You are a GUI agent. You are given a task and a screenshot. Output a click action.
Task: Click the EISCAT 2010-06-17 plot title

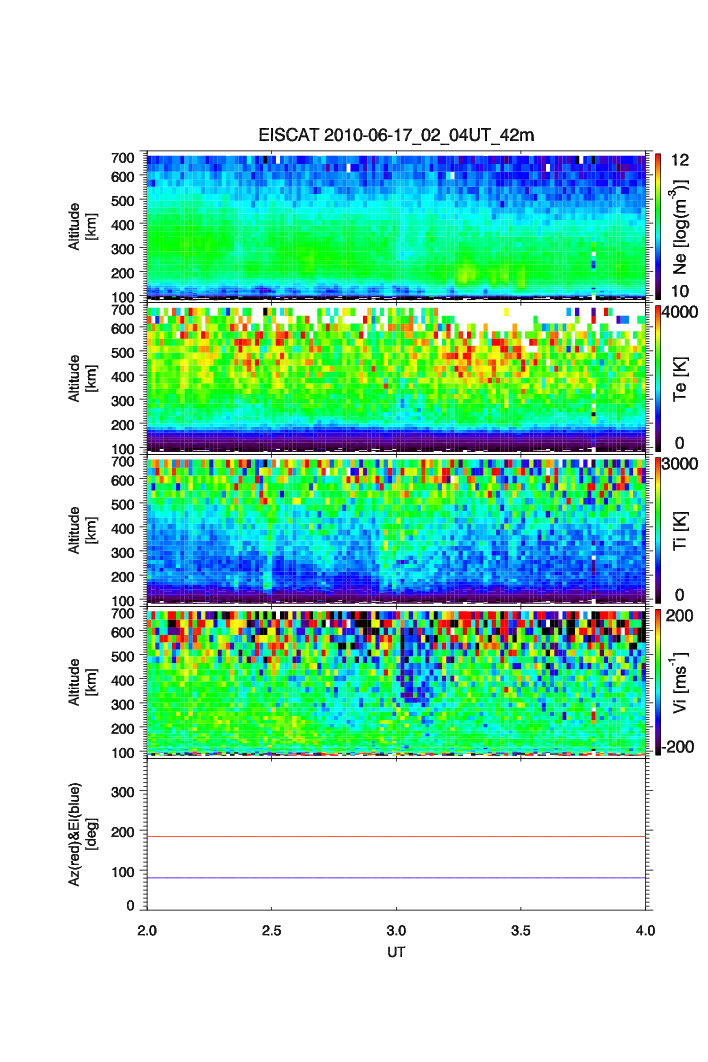coord(397,136)
